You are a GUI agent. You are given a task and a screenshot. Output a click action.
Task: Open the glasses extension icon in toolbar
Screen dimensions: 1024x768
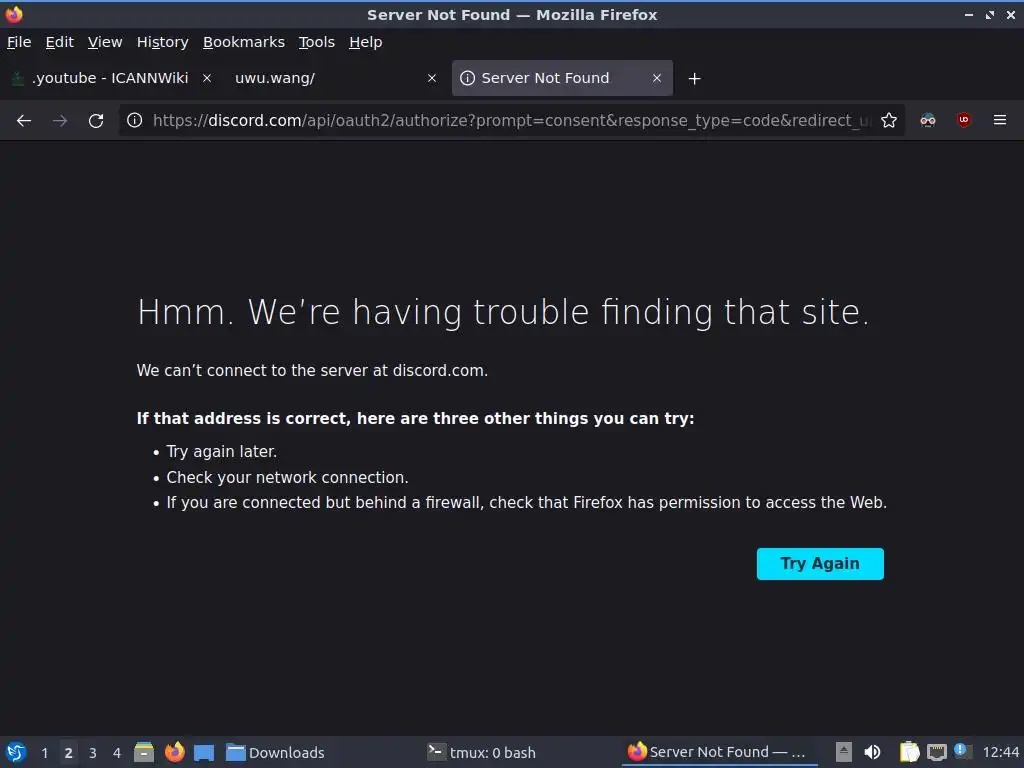click(x=927, y=120)
